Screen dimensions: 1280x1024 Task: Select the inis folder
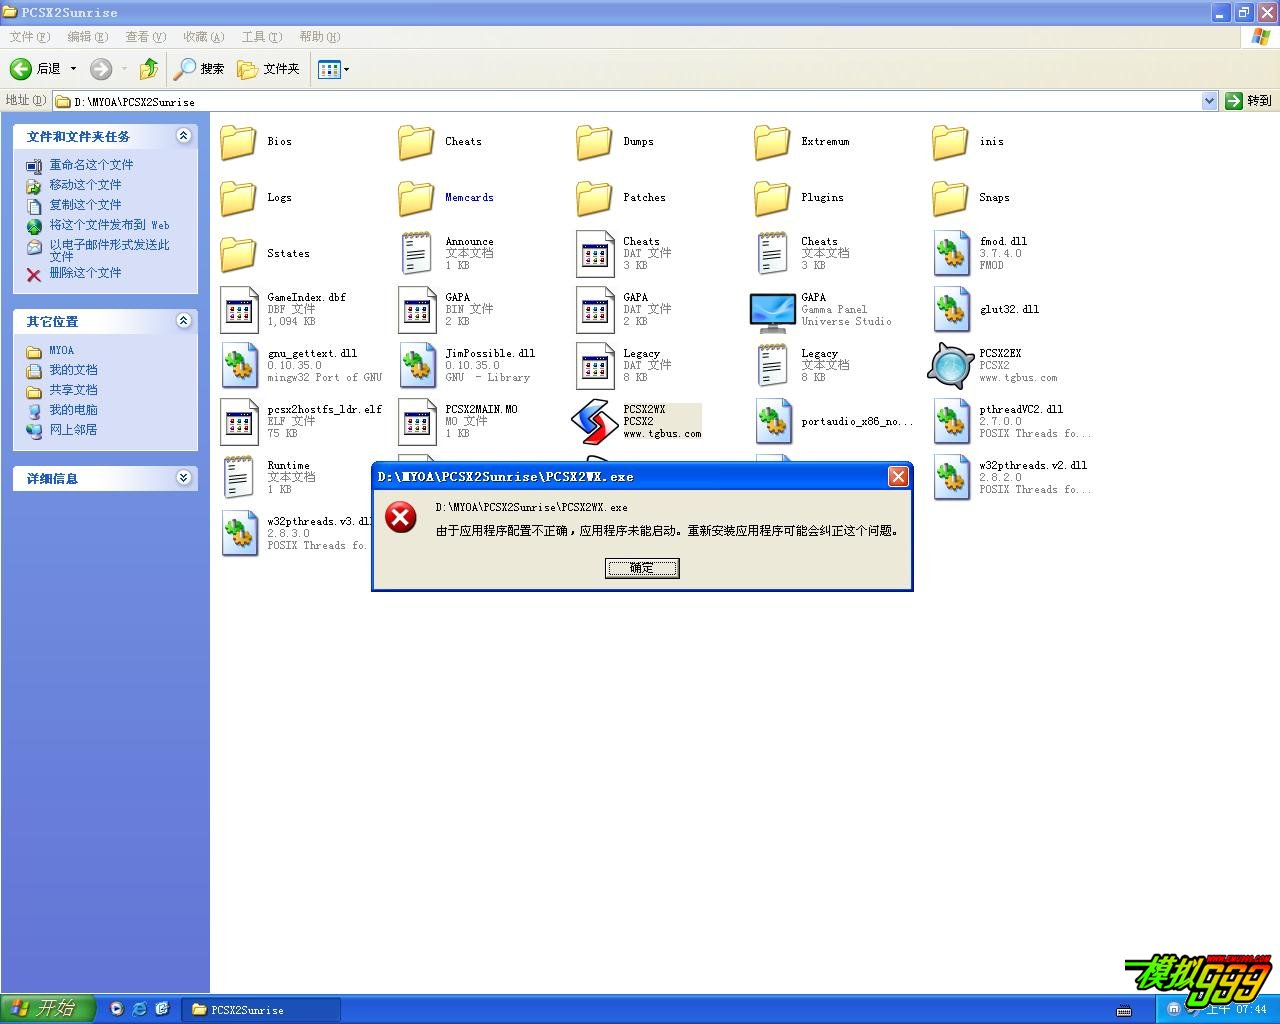[950, 141]
